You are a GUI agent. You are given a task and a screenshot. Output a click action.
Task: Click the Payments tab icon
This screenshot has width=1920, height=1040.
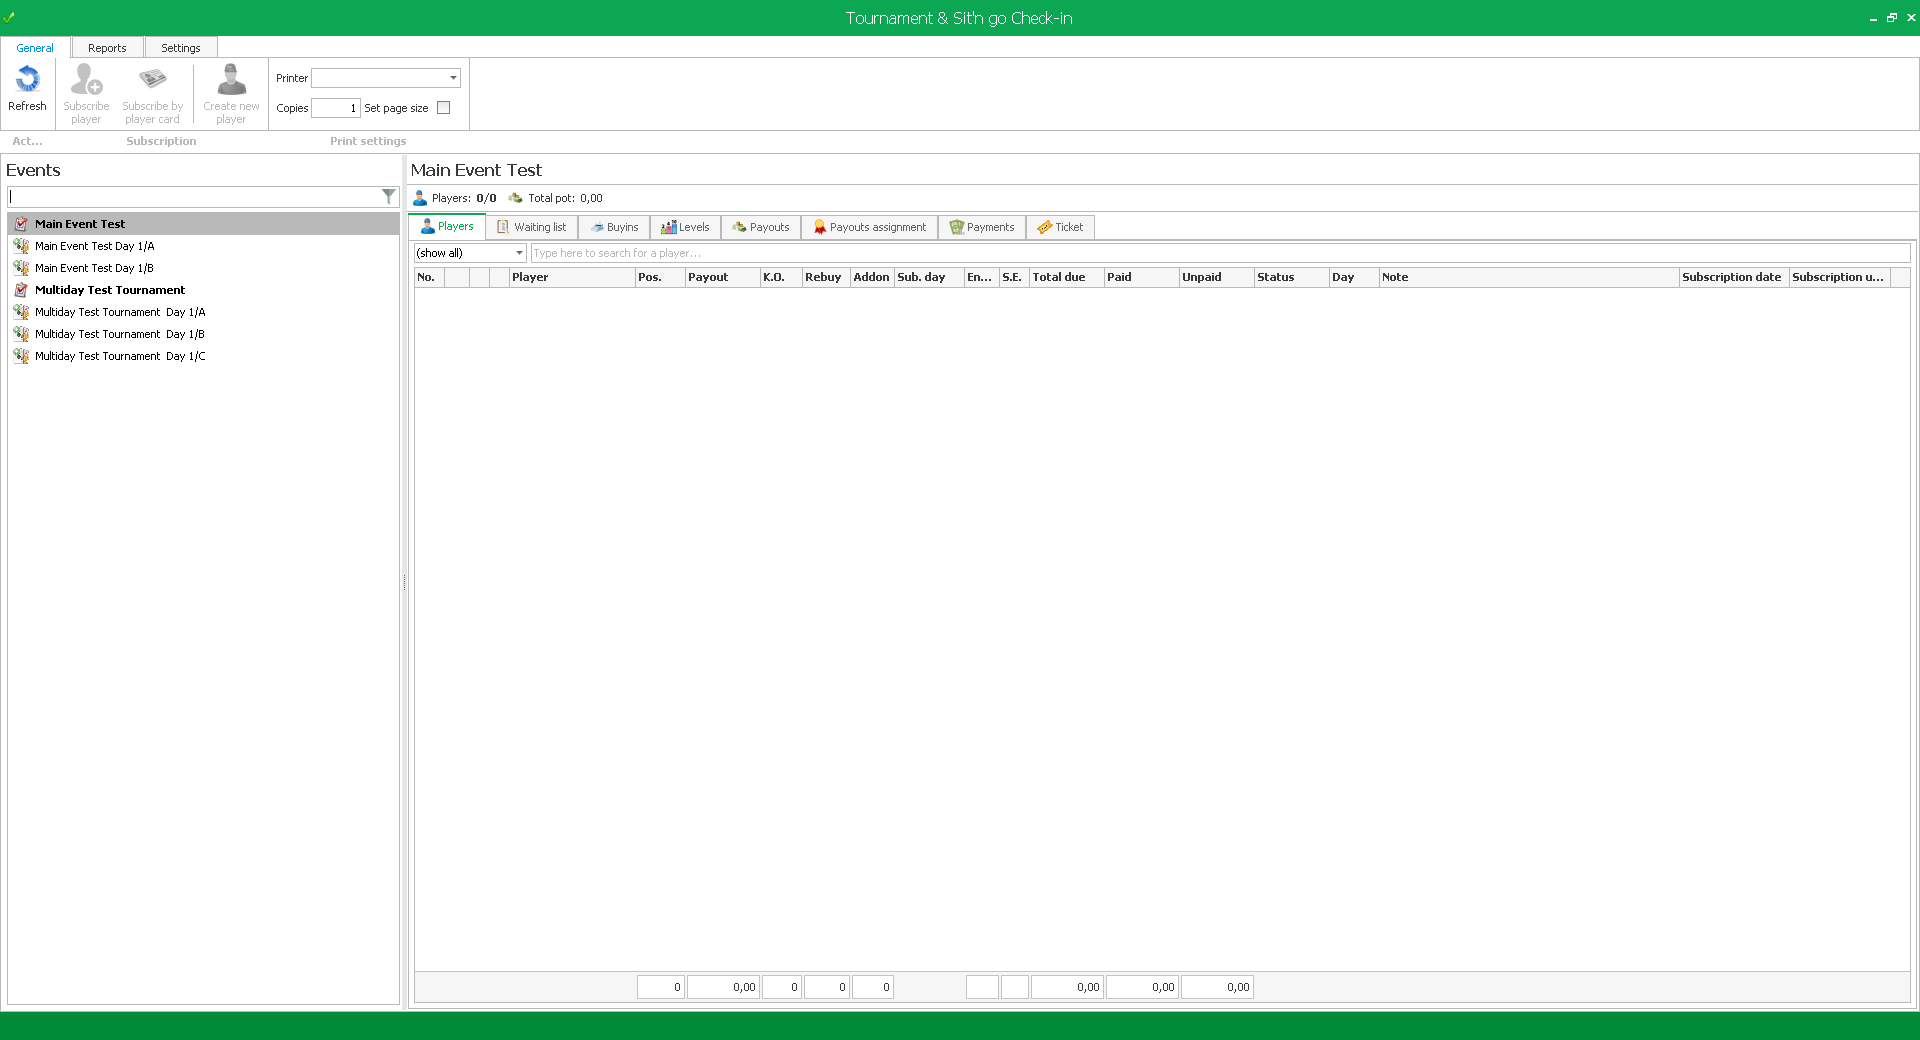pyautogui.click(x=956, y=227)
